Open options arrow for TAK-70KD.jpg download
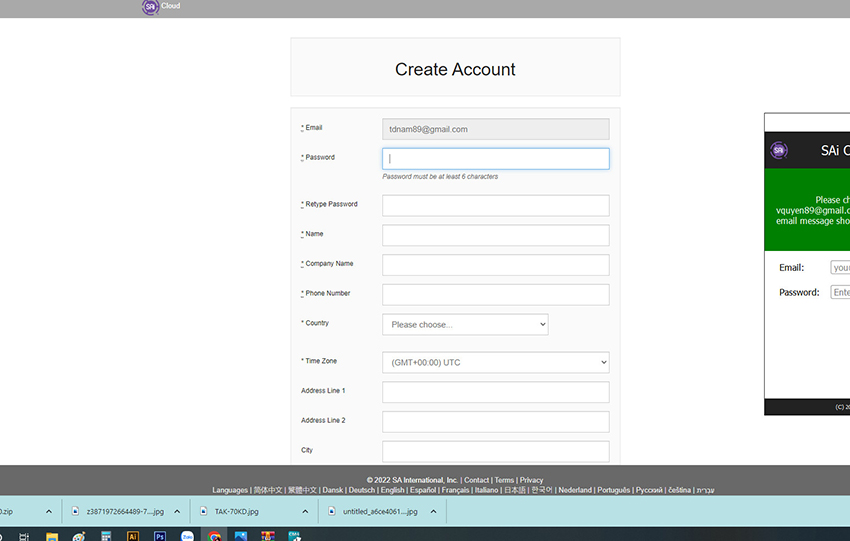 click(305, 511)
